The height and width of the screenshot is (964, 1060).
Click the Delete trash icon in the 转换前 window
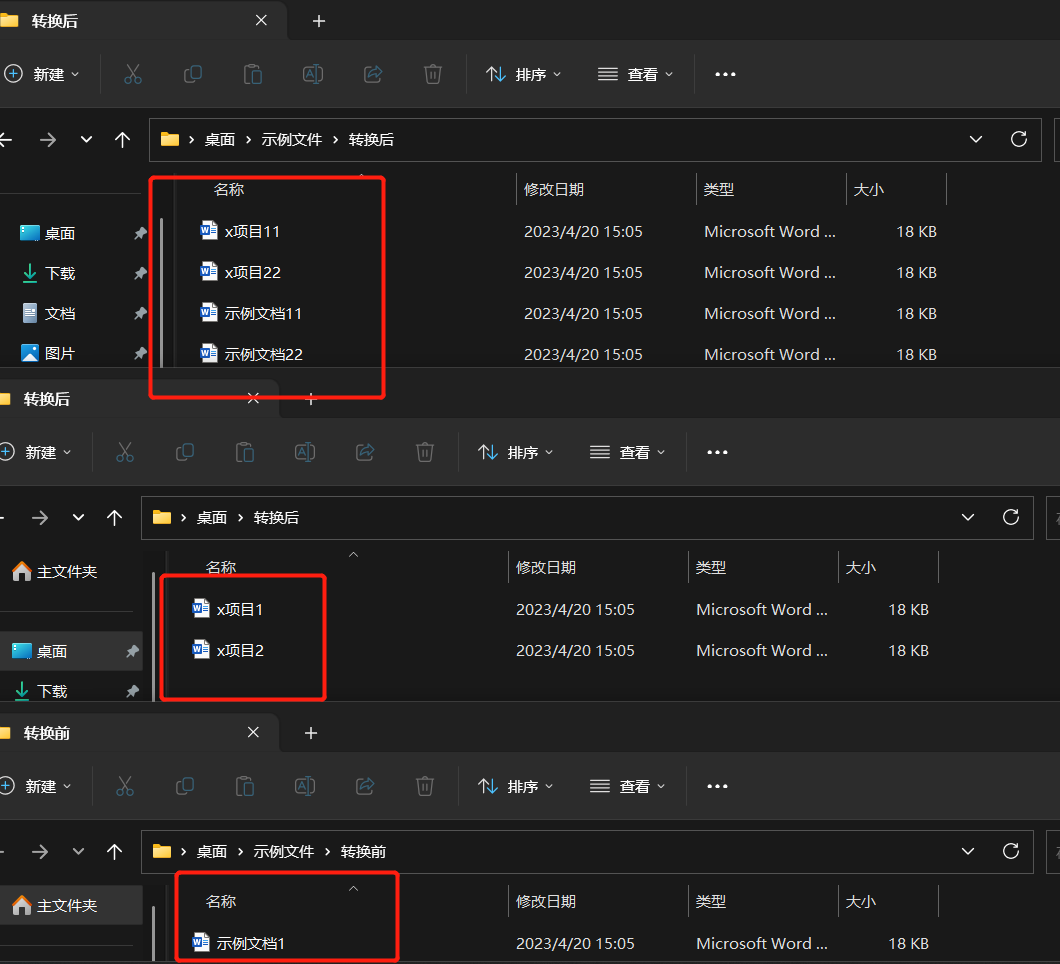tap(425, 786)
